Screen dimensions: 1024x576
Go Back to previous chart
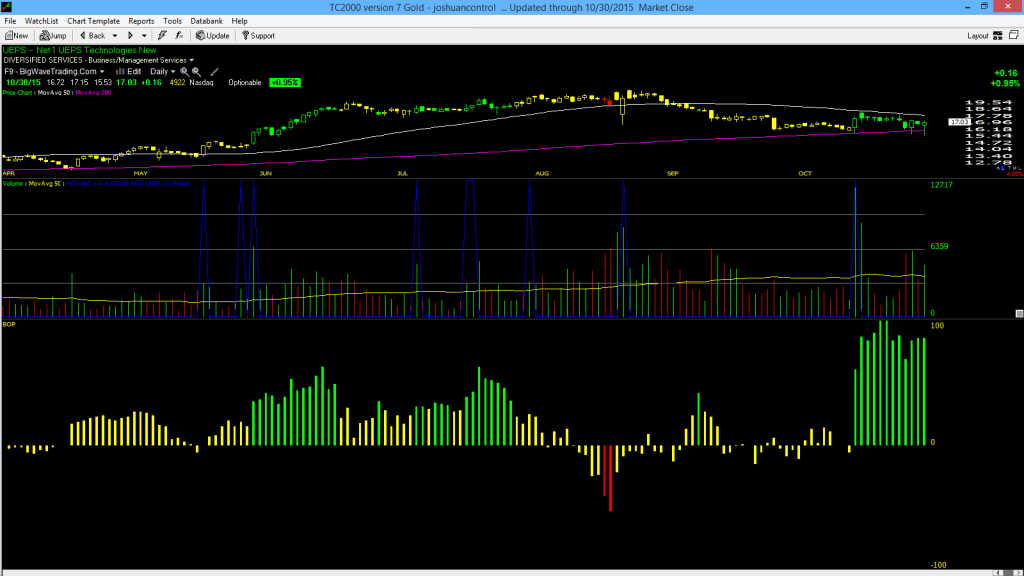coord(92,36)
